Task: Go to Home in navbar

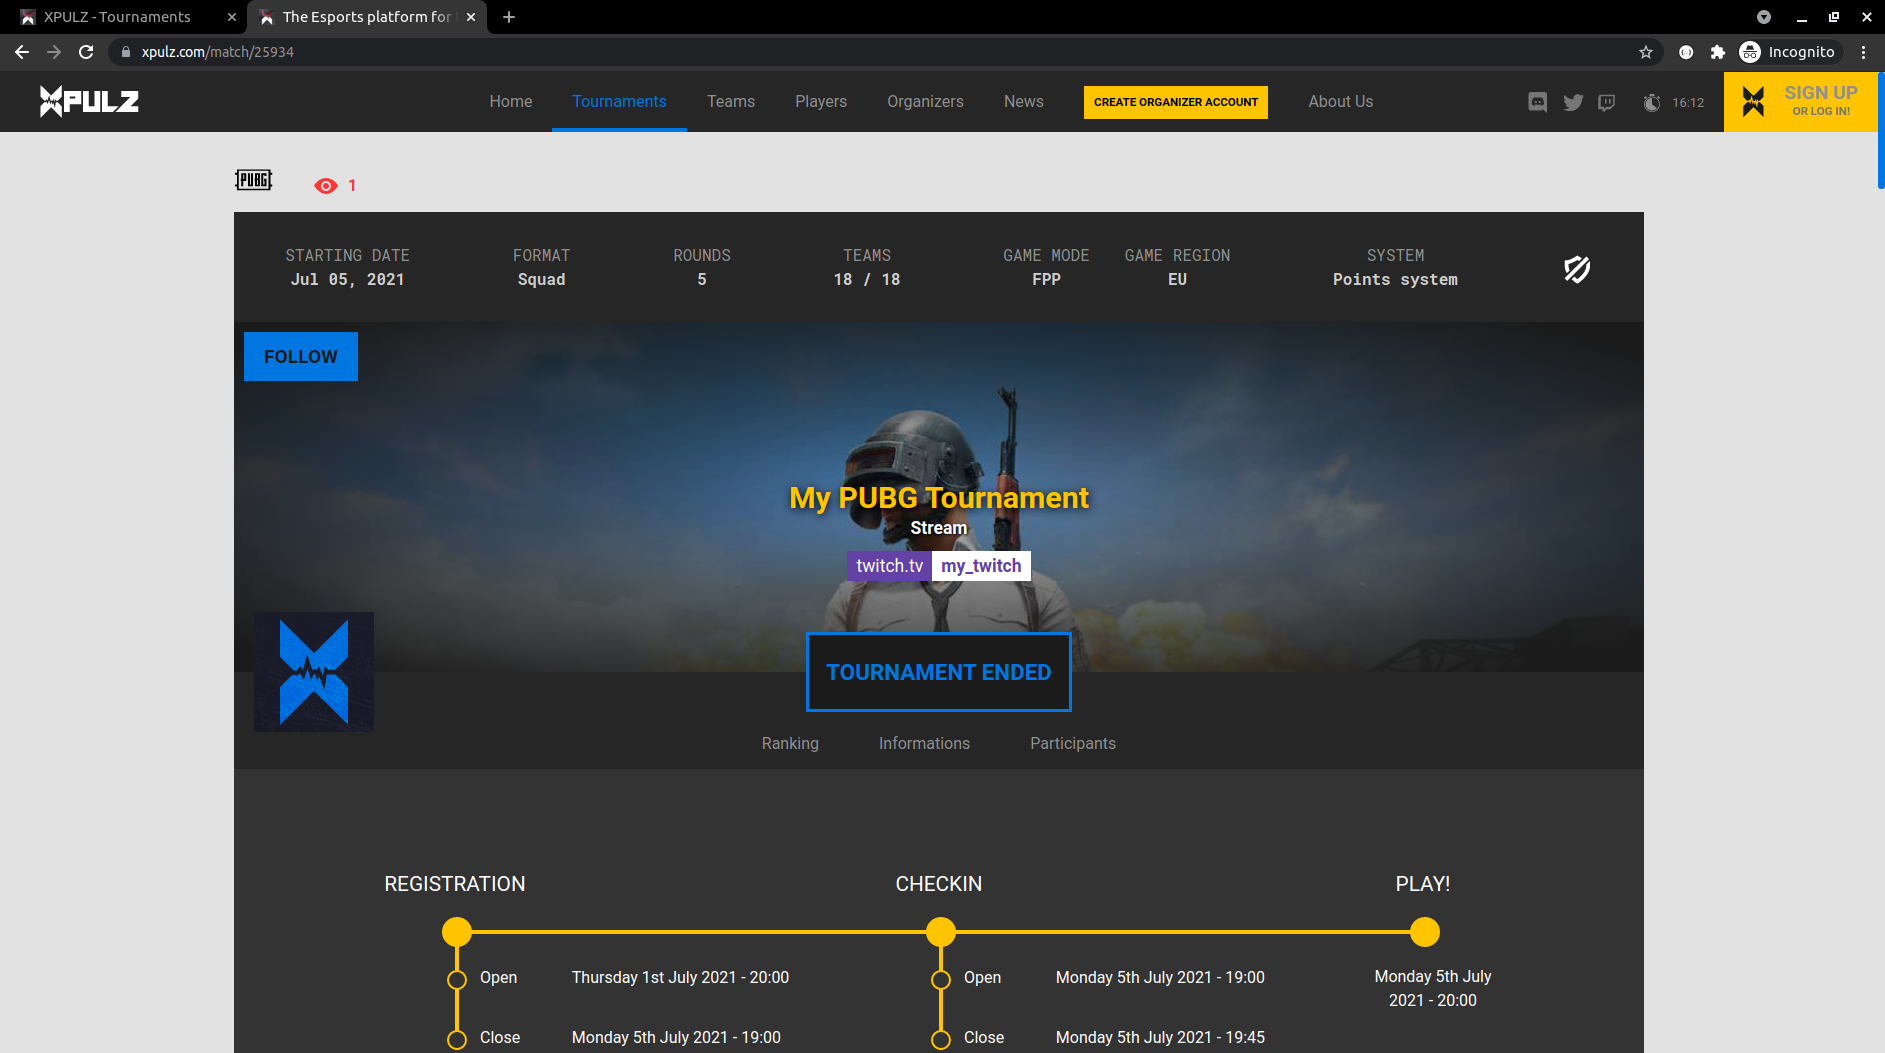Action: 511,102
